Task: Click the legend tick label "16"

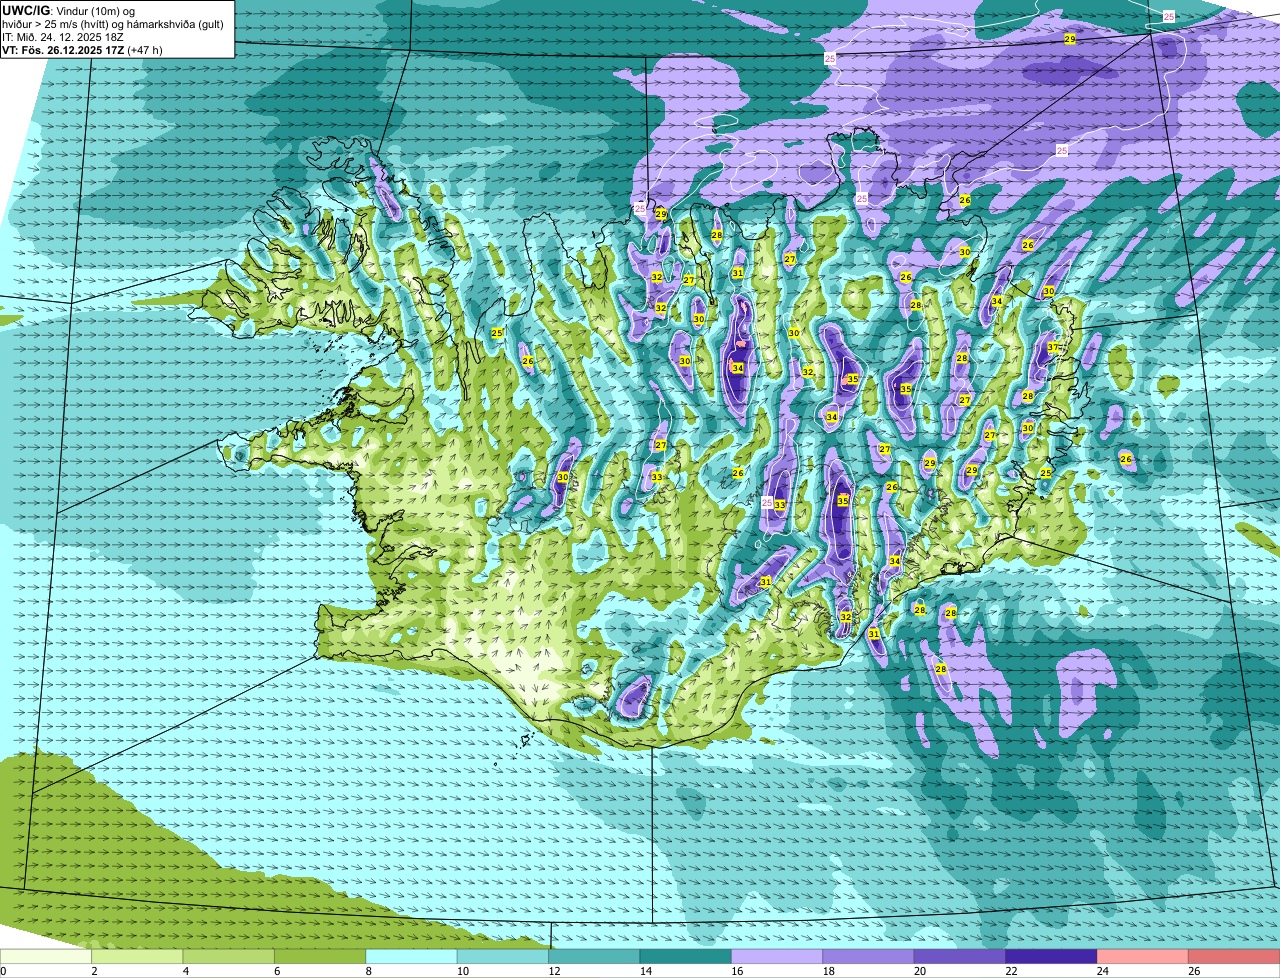Action: [x=737, y=971]
